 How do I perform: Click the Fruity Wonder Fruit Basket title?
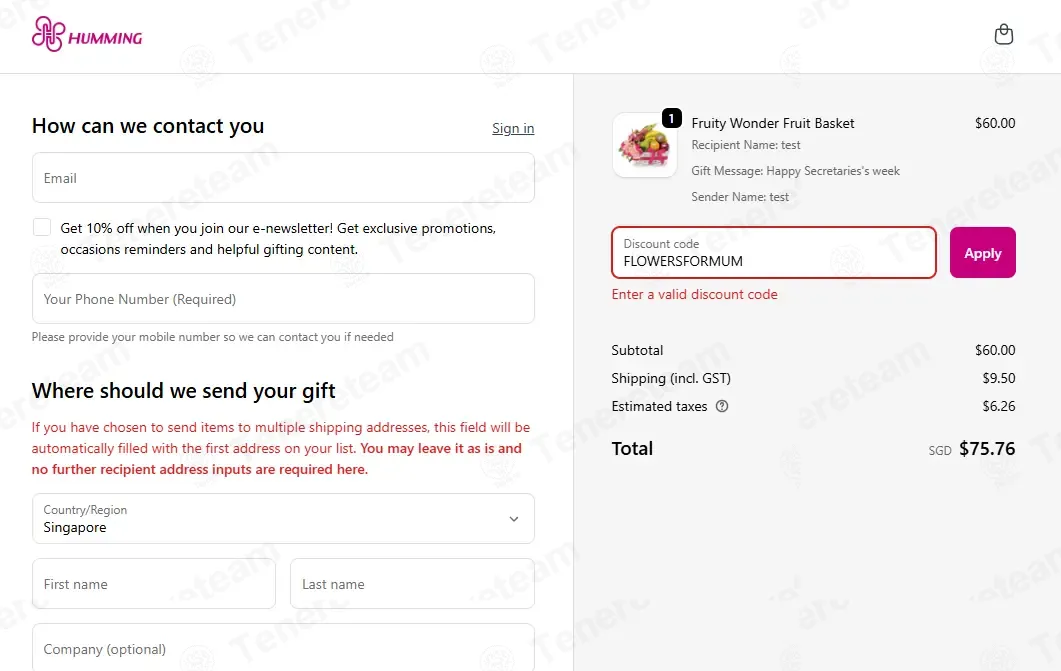click(773, 123)
